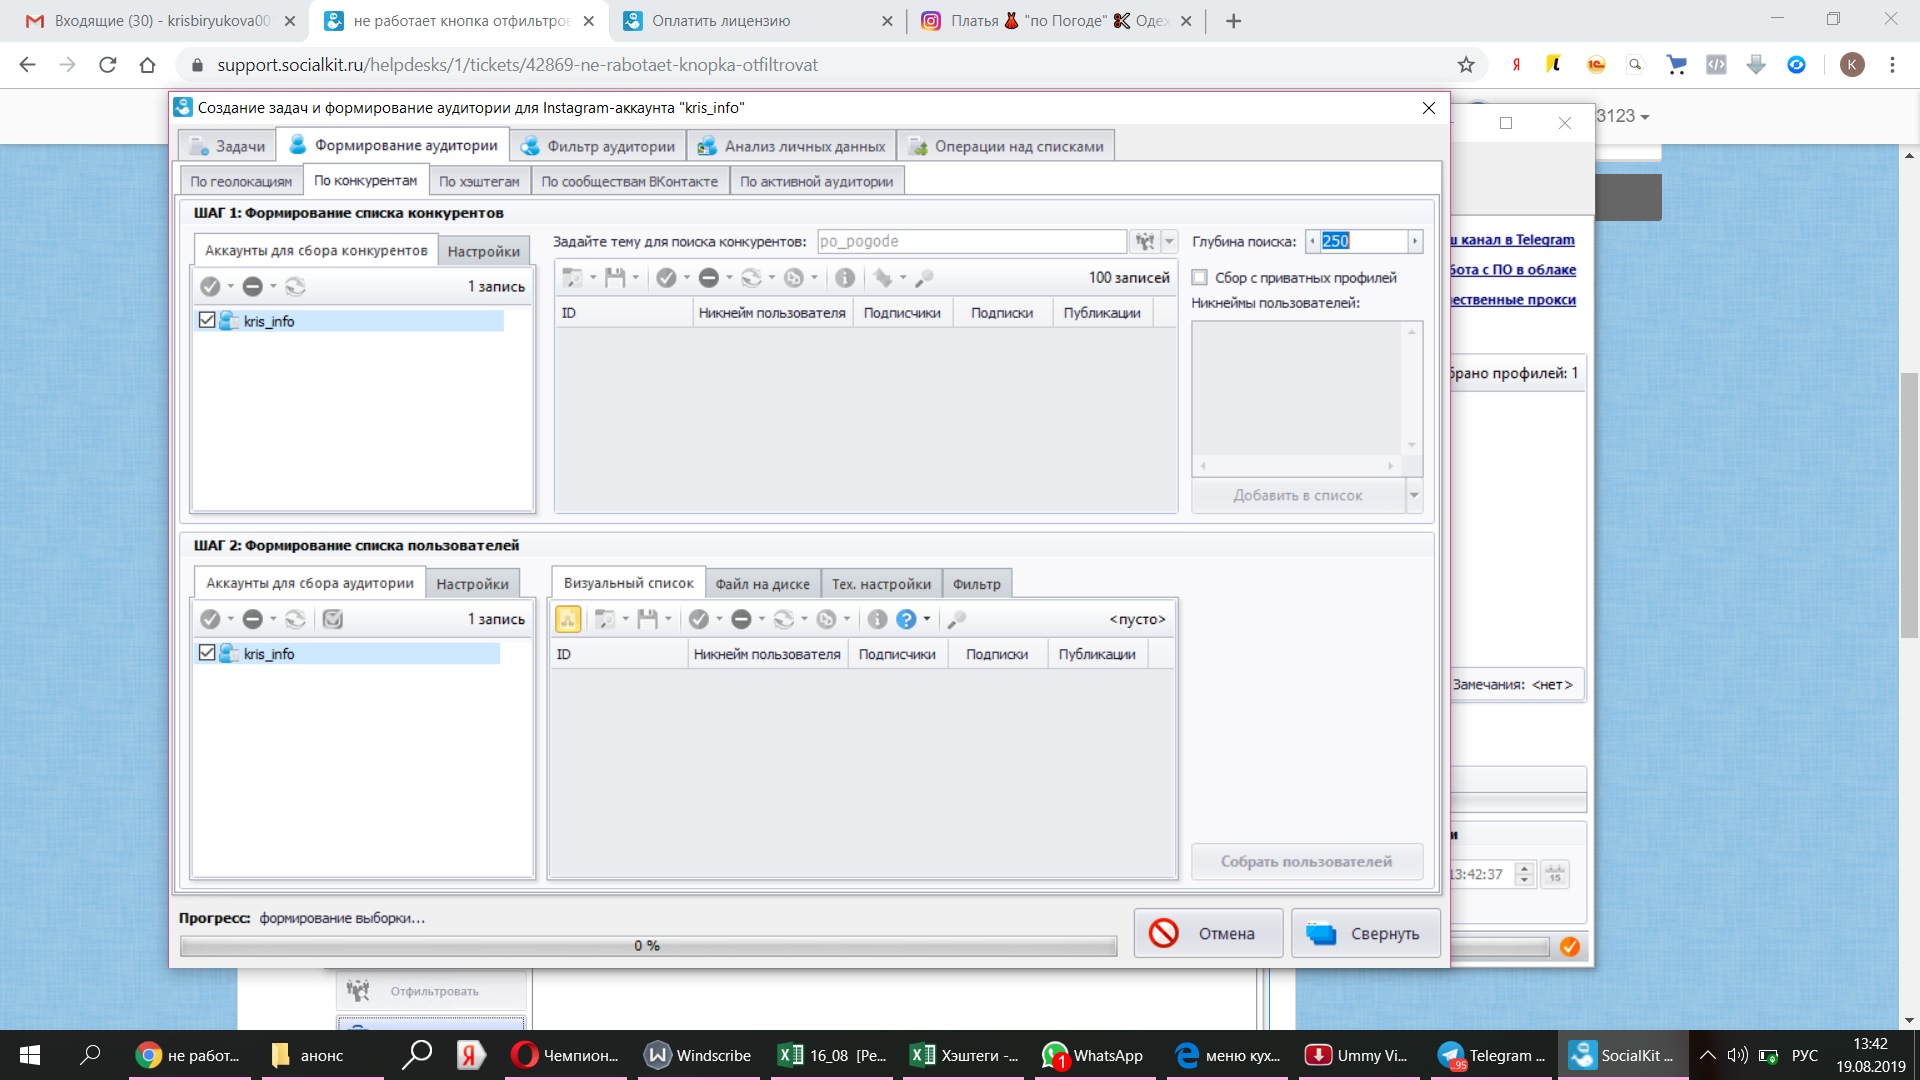This screenshot has height=1080, width=1920.
Task: Click 'Свернуть' minimize button
Action: coord(1366,933)
